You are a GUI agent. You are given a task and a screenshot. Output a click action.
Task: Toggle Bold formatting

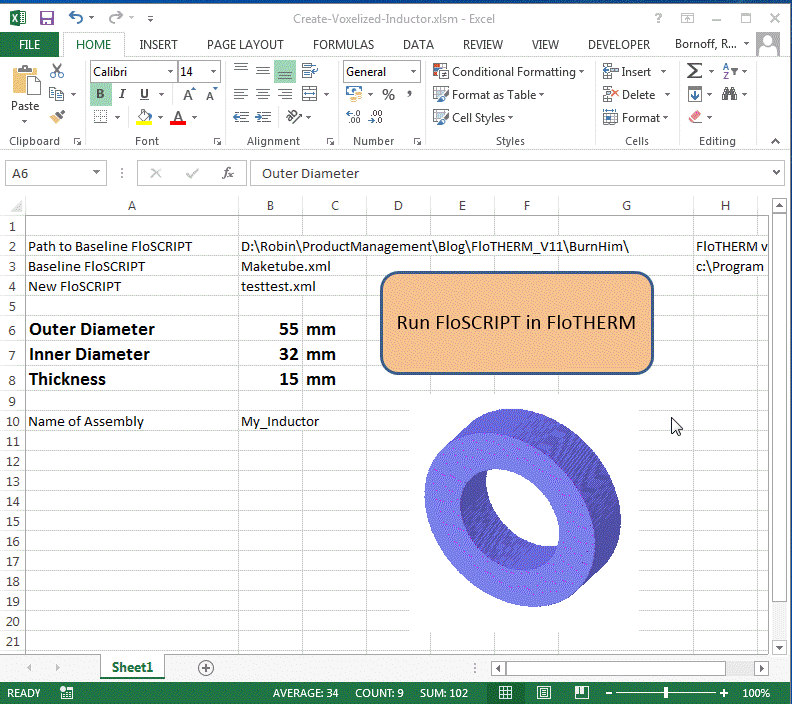coord(101,94)
